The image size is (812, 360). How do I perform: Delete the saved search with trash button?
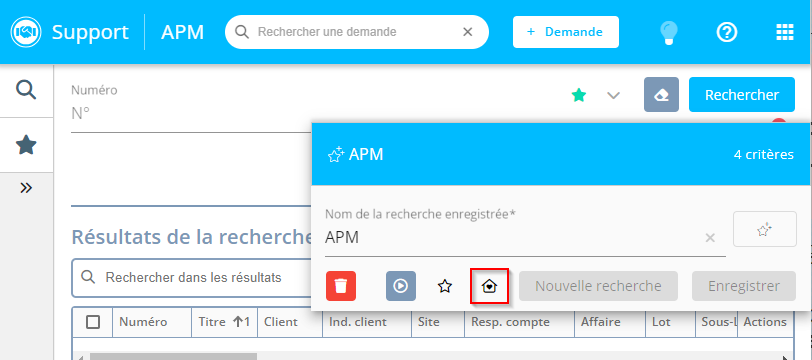[341, 286]
